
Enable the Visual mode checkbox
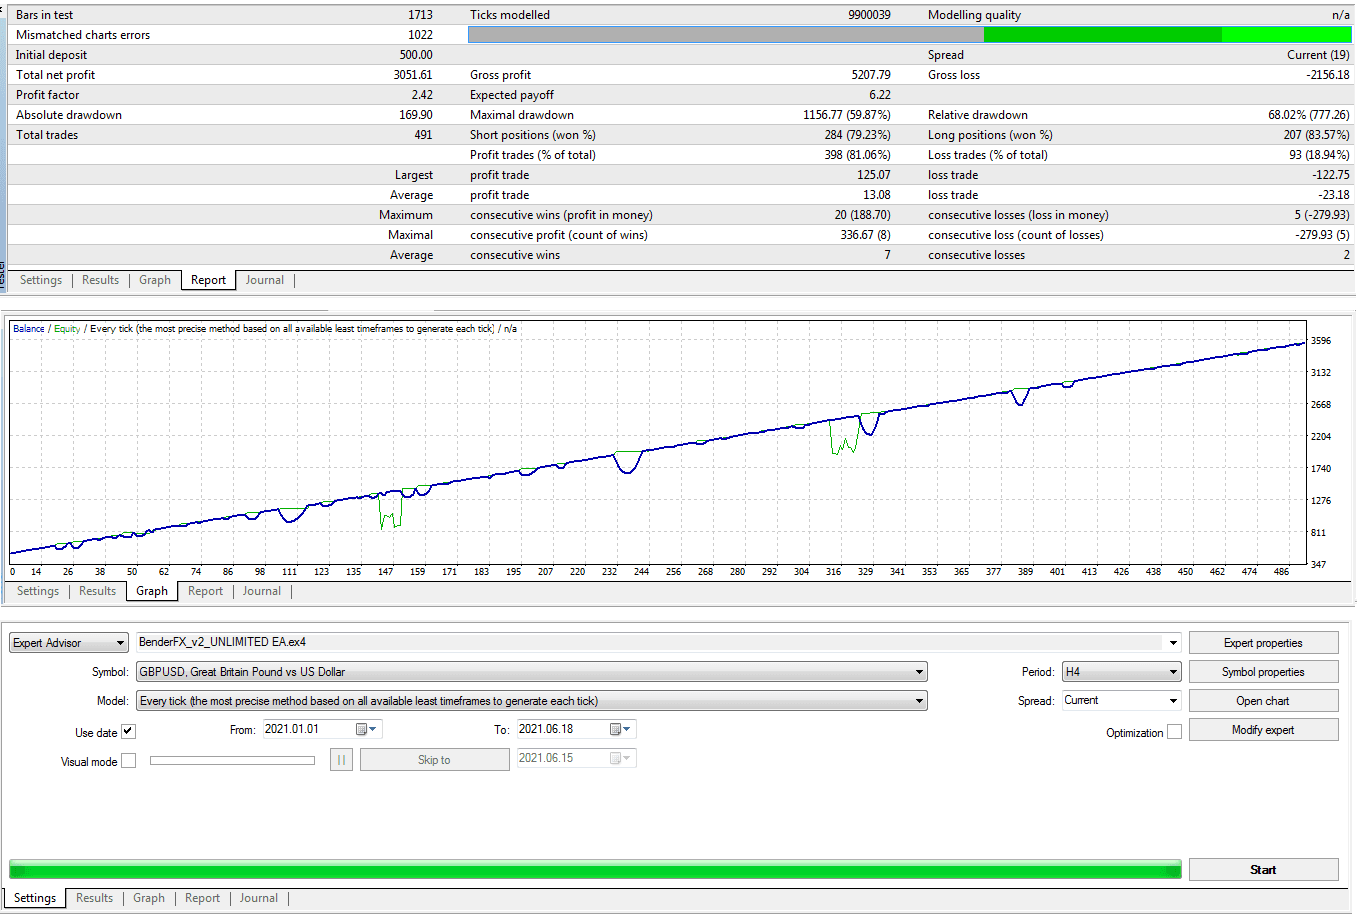[128, 761]
